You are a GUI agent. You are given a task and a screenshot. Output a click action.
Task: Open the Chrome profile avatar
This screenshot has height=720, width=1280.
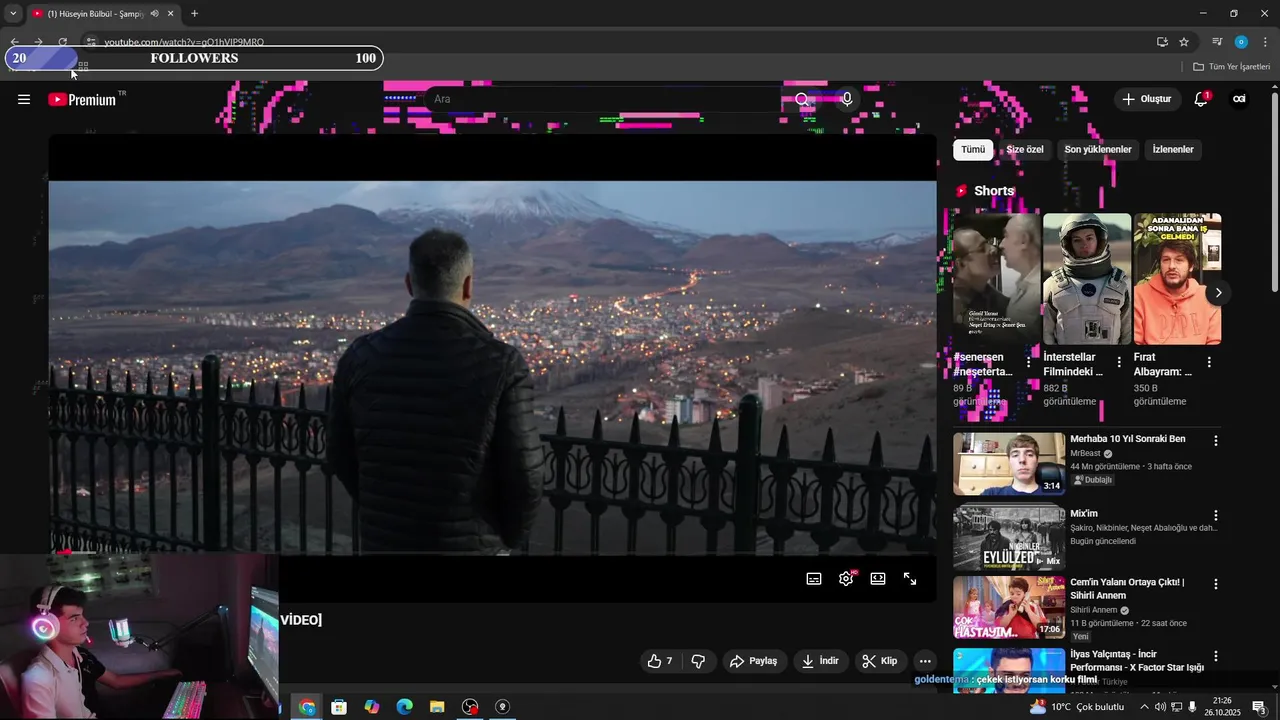[x=1241, y=42]
